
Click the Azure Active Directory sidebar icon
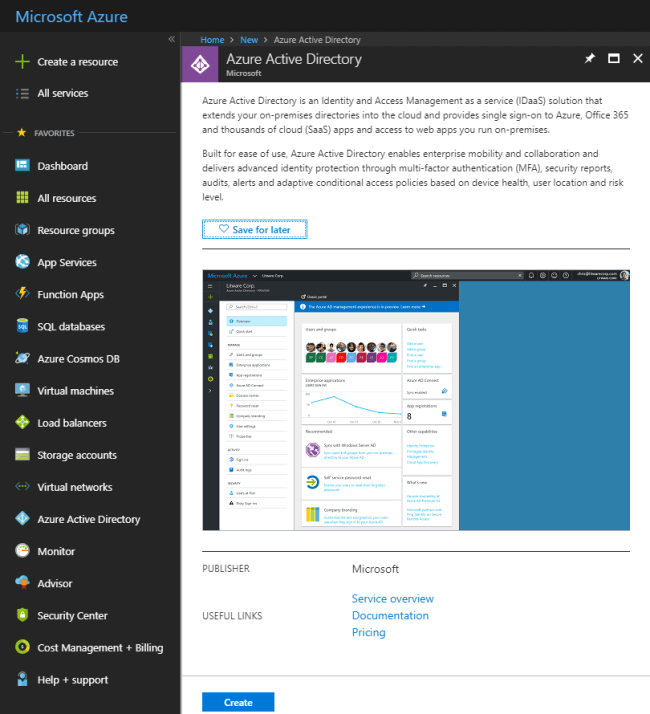pos(22,519)
